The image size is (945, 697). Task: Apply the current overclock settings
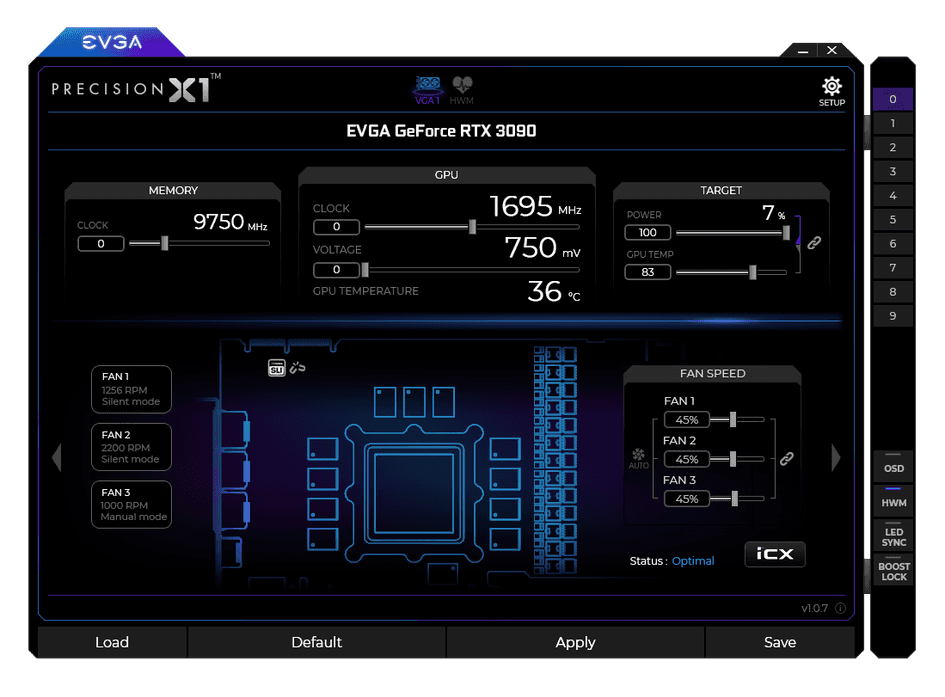click(575, 642)
